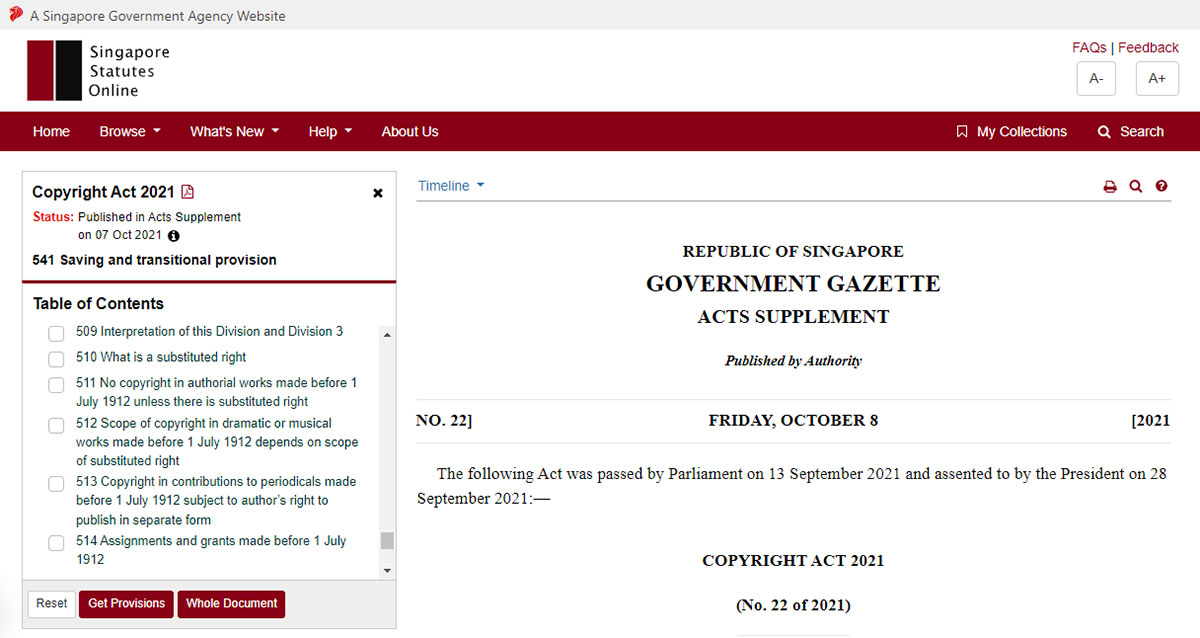This screenshot has width=1200, height=638.
Task: Click '[2021' year text in gazette header
Action: 1151,421
